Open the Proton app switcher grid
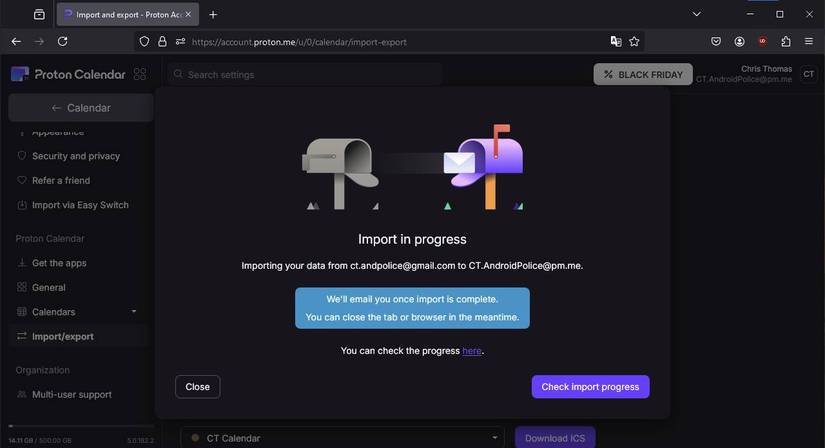The height and width of the screenshot is (448, 825). pyautogui.click(x=139, y=74)
